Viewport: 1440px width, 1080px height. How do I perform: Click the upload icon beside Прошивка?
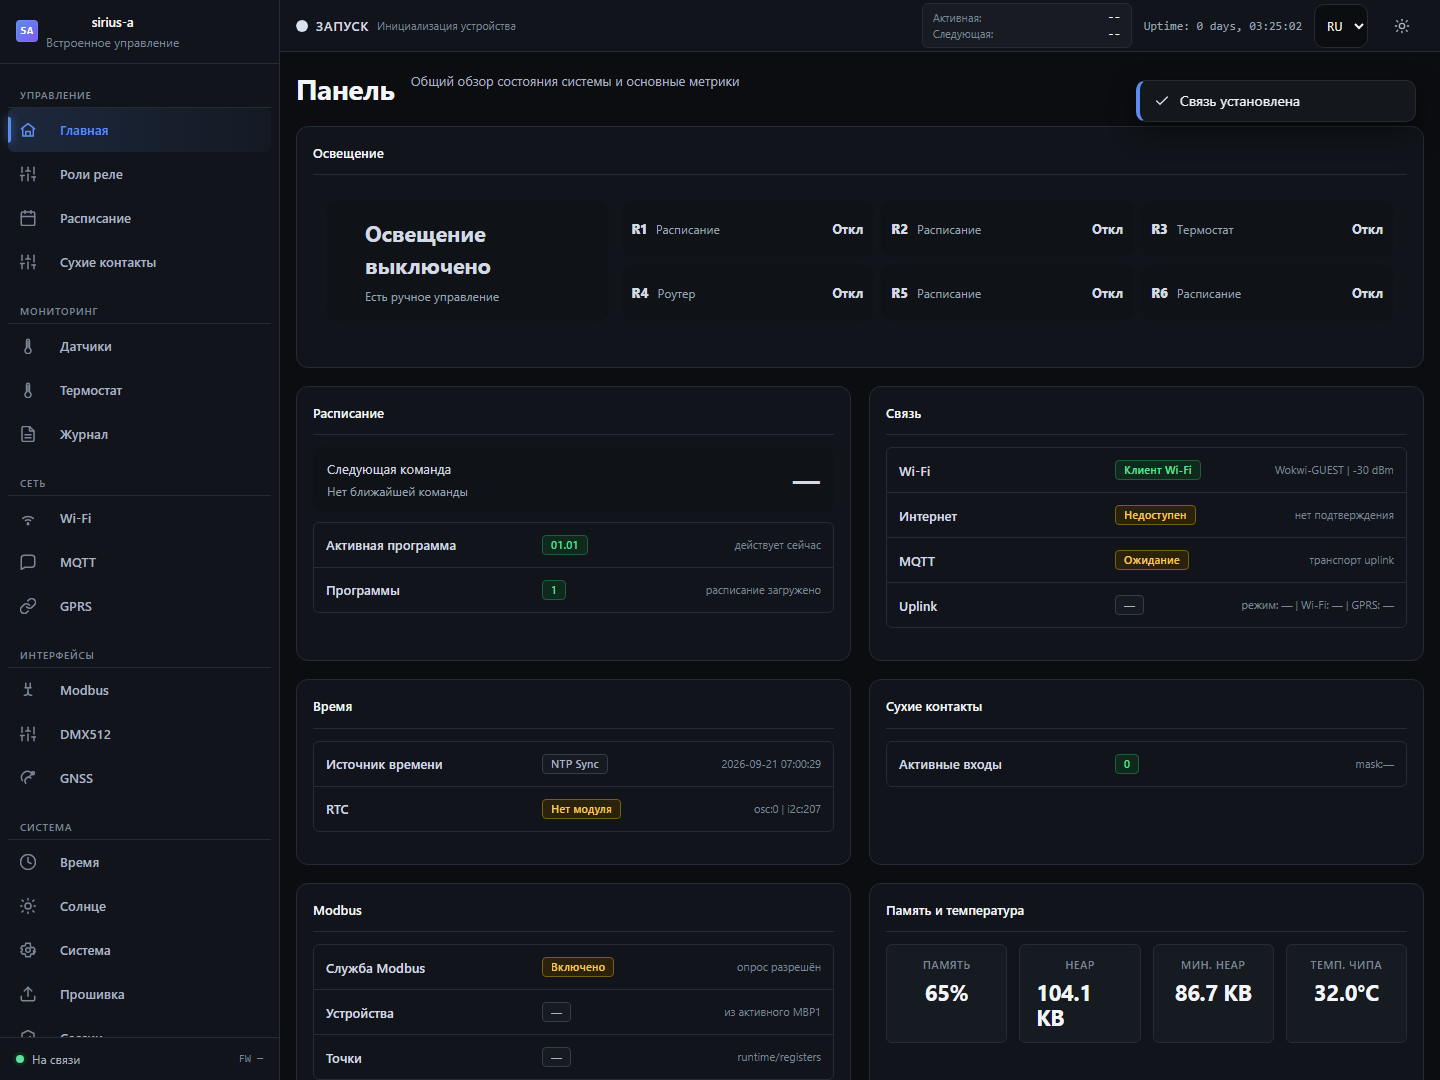28,994
